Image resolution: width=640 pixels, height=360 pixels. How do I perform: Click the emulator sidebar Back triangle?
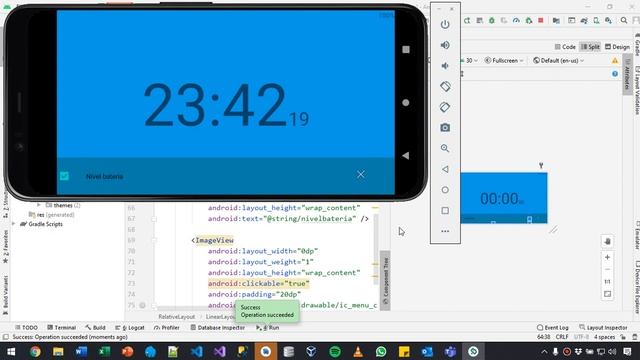coord(445,169)
